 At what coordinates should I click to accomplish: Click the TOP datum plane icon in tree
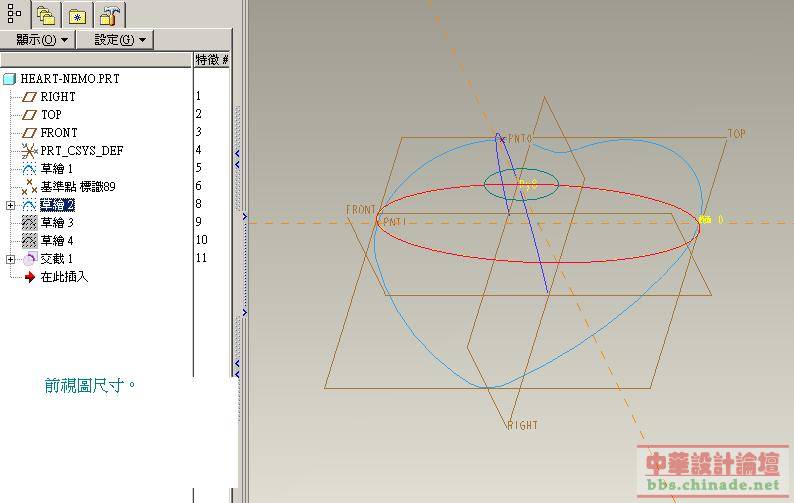29,115
